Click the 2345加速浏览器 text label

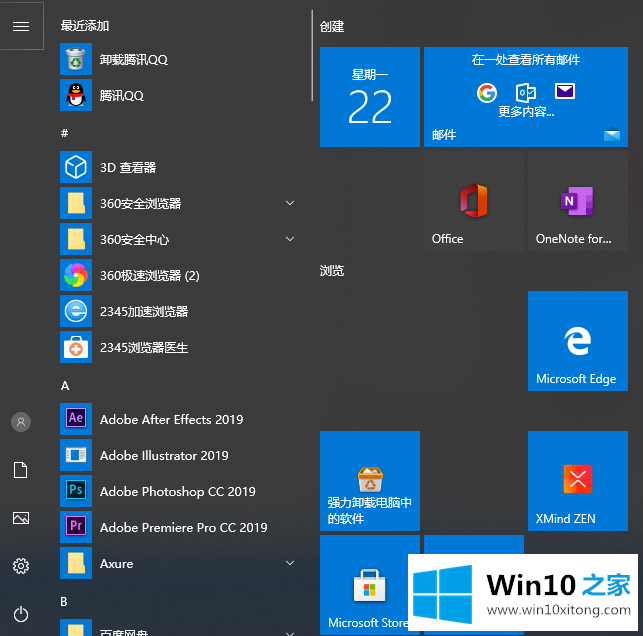click(x=144, y=312)
